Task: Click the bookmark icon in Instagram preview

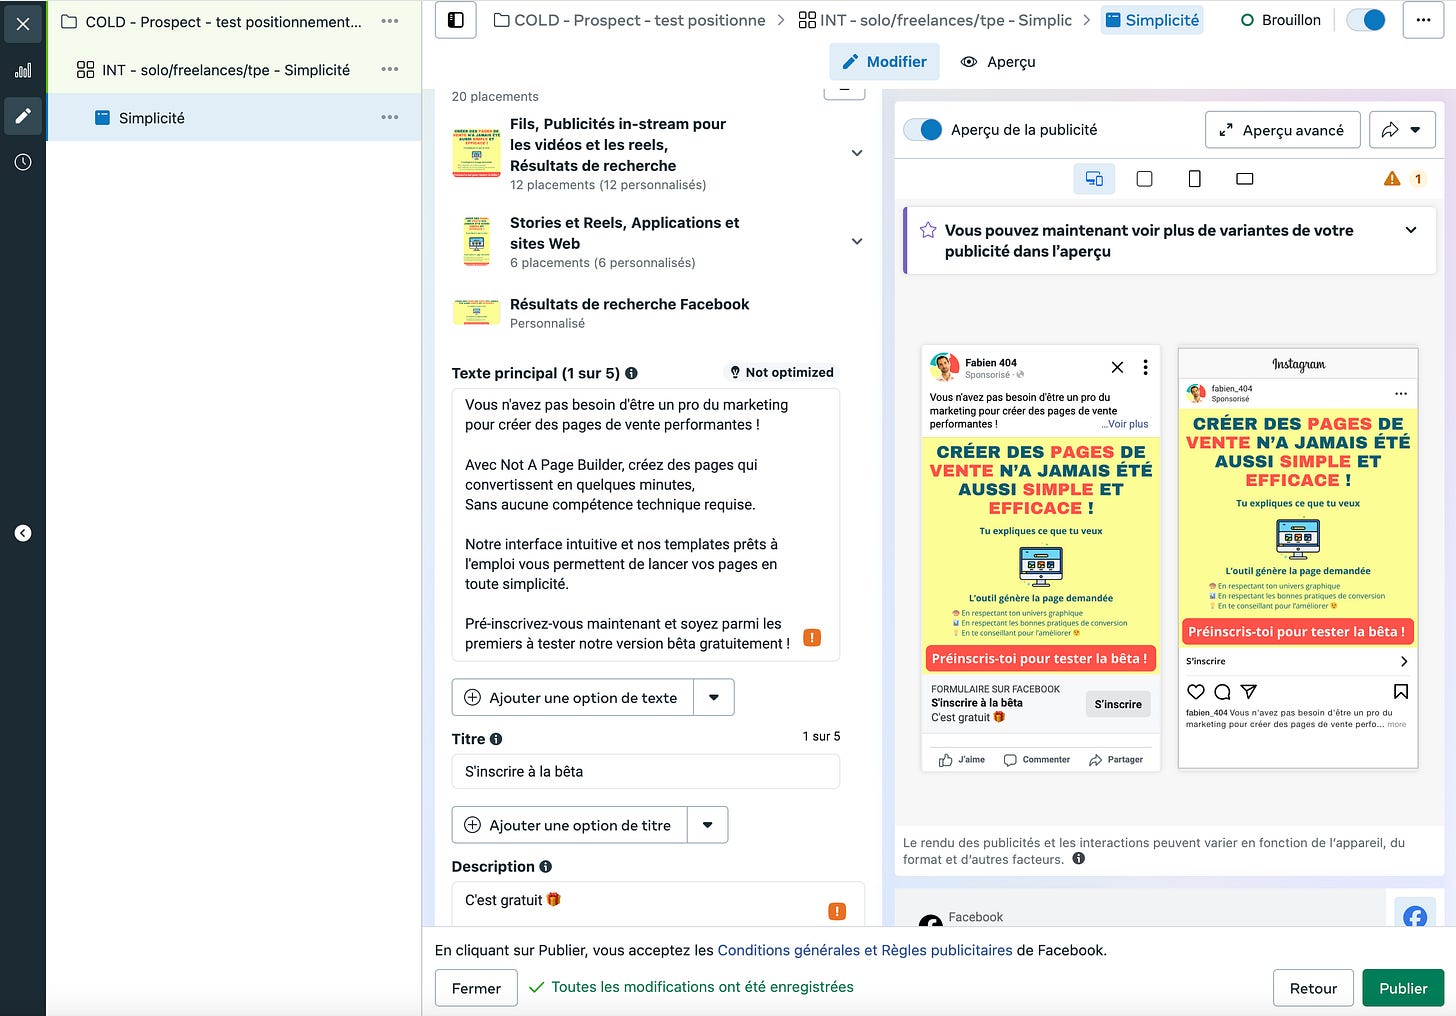Action: [x=1401, y=691]
